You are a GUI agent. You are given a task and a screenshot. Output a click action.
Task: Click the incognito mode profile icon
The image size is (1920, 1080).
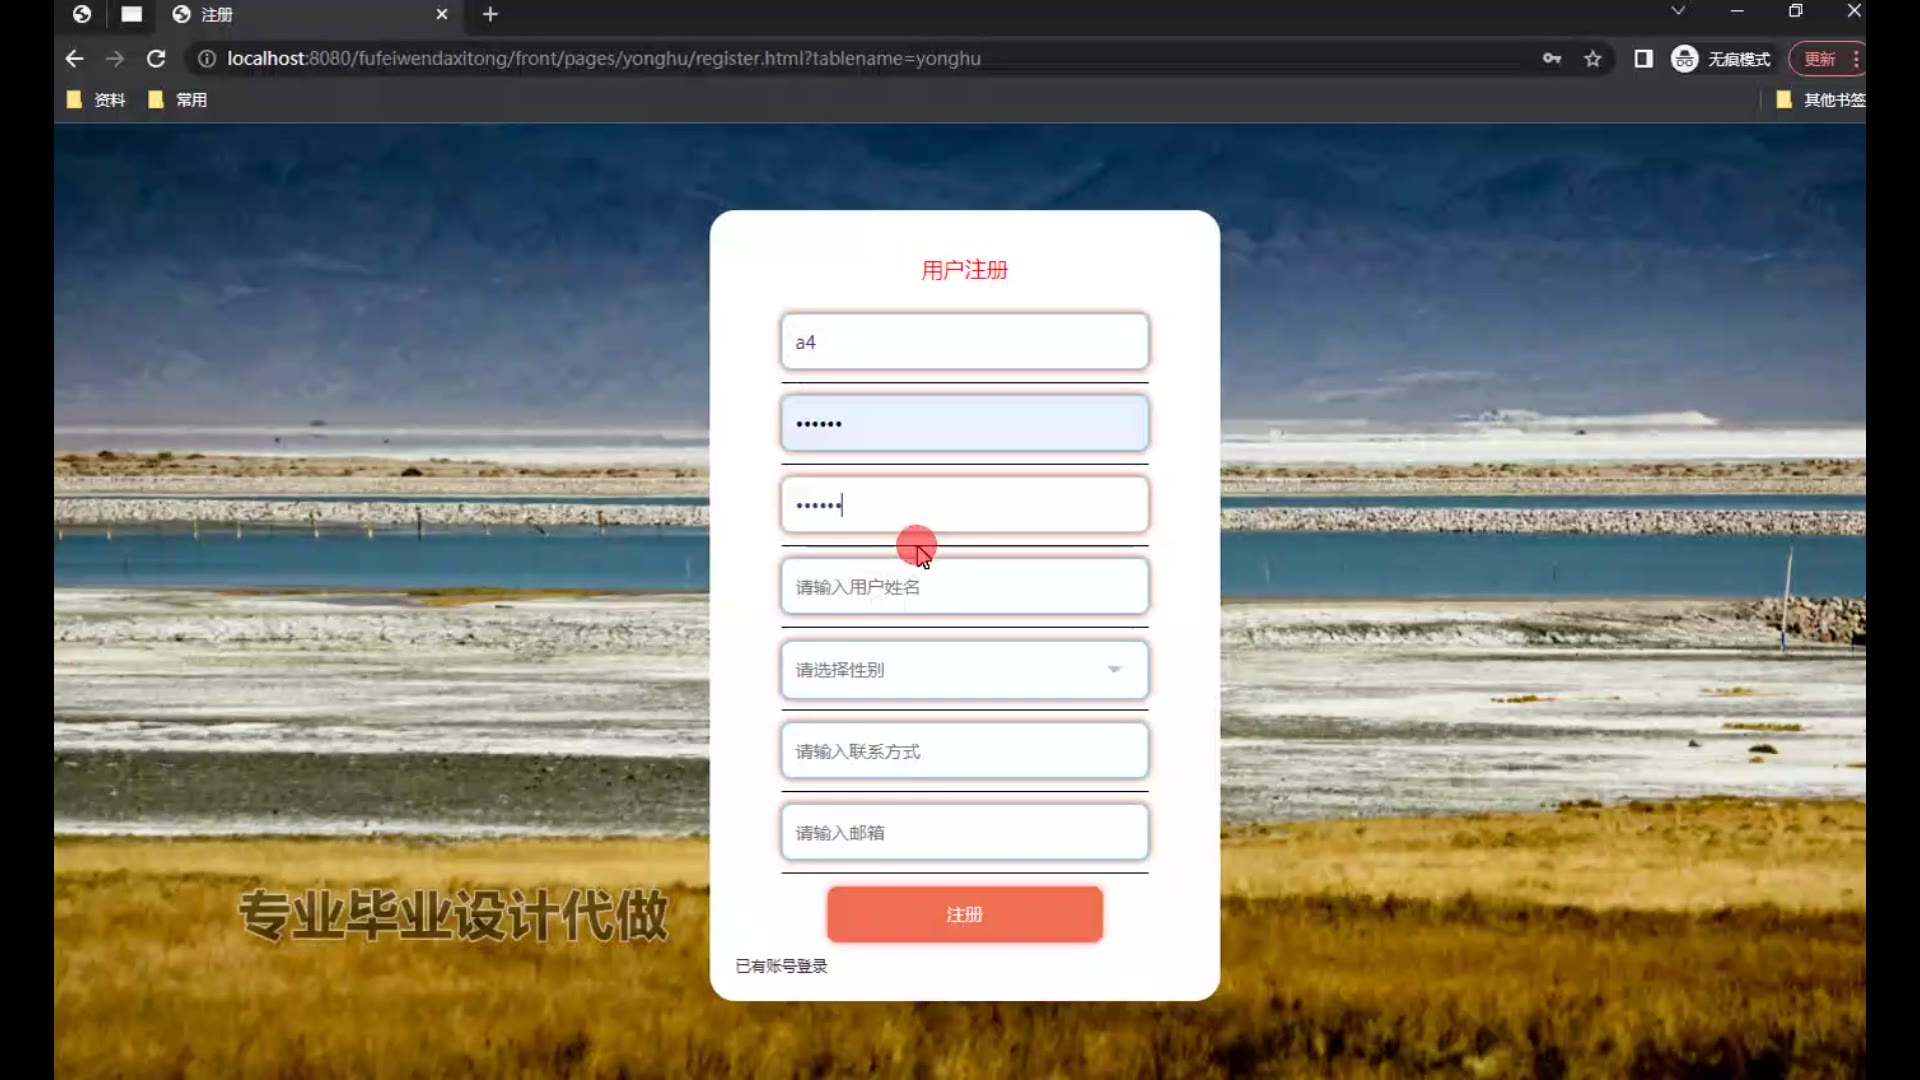(1685, 59)
